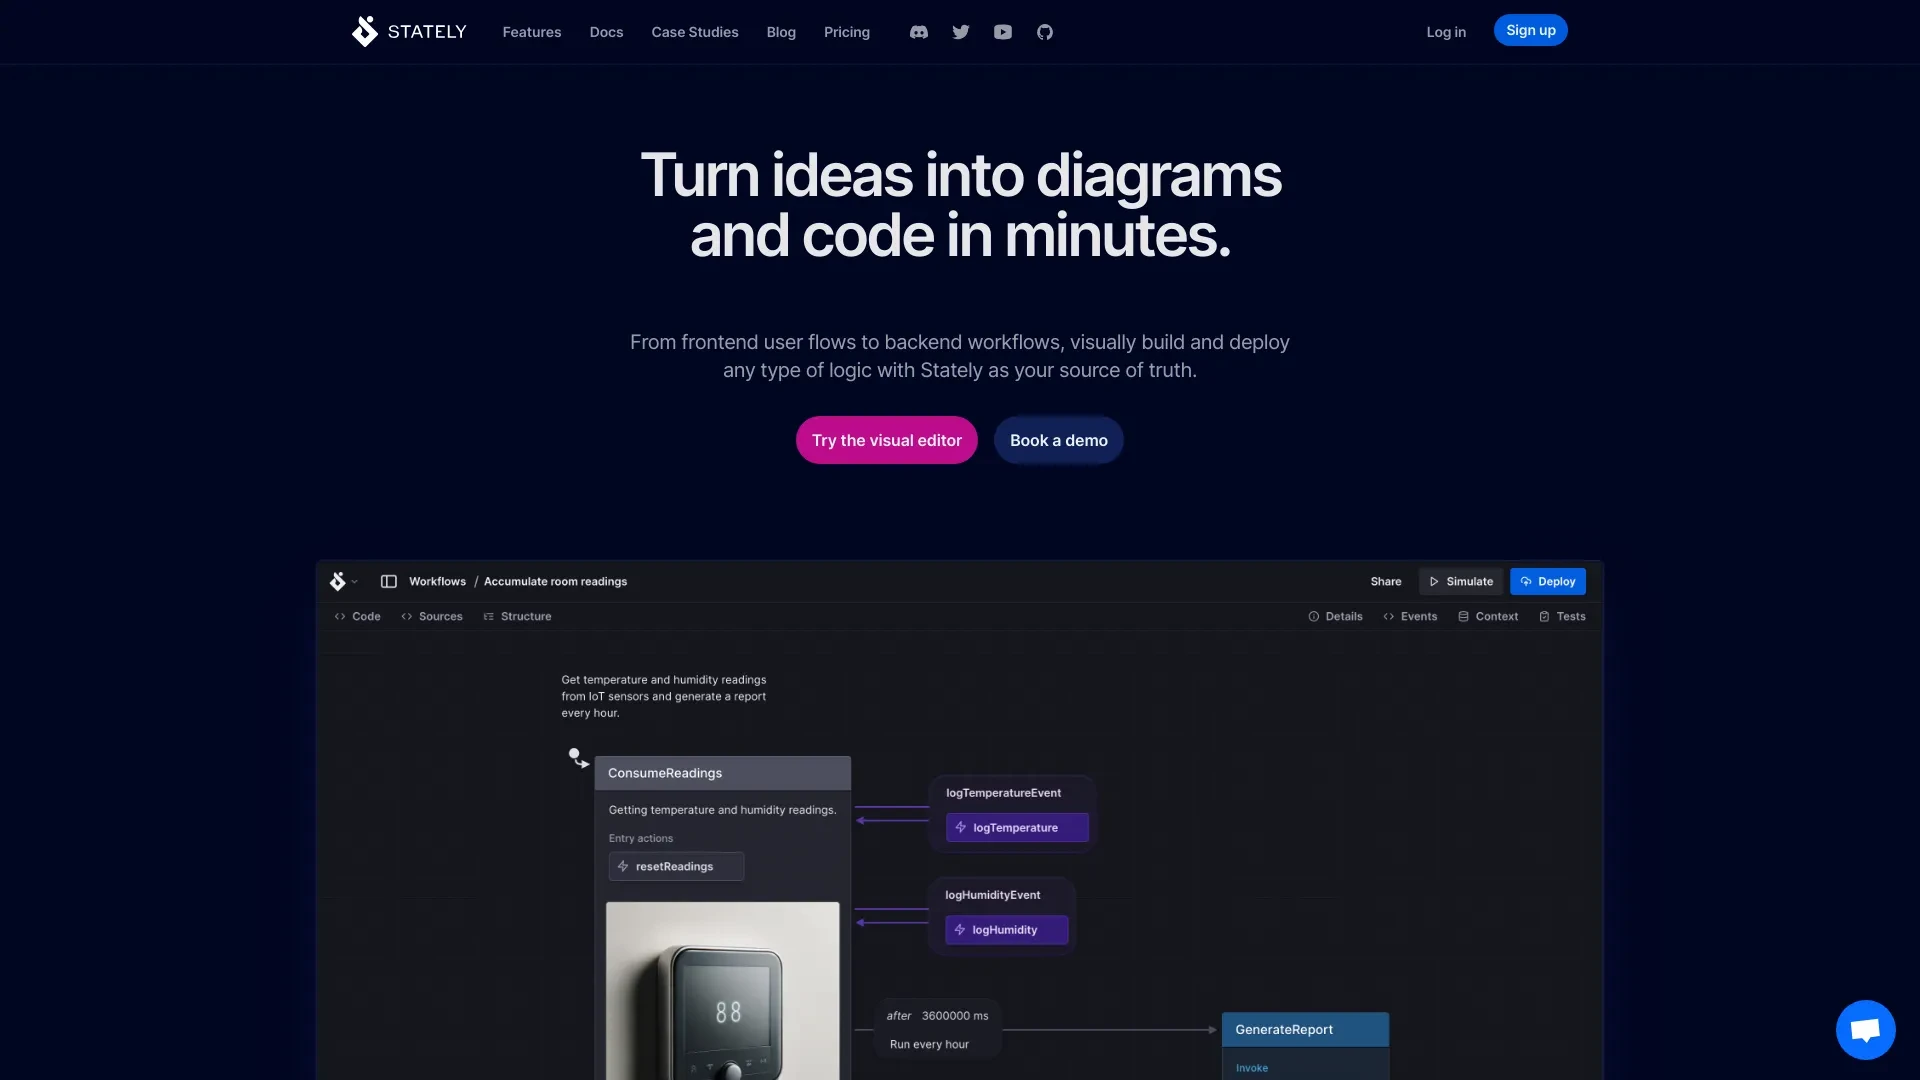Viewport: 1920px width, 1080px height.
Task: Click the Tests panel icon
Action: (x=1544, y=616)
